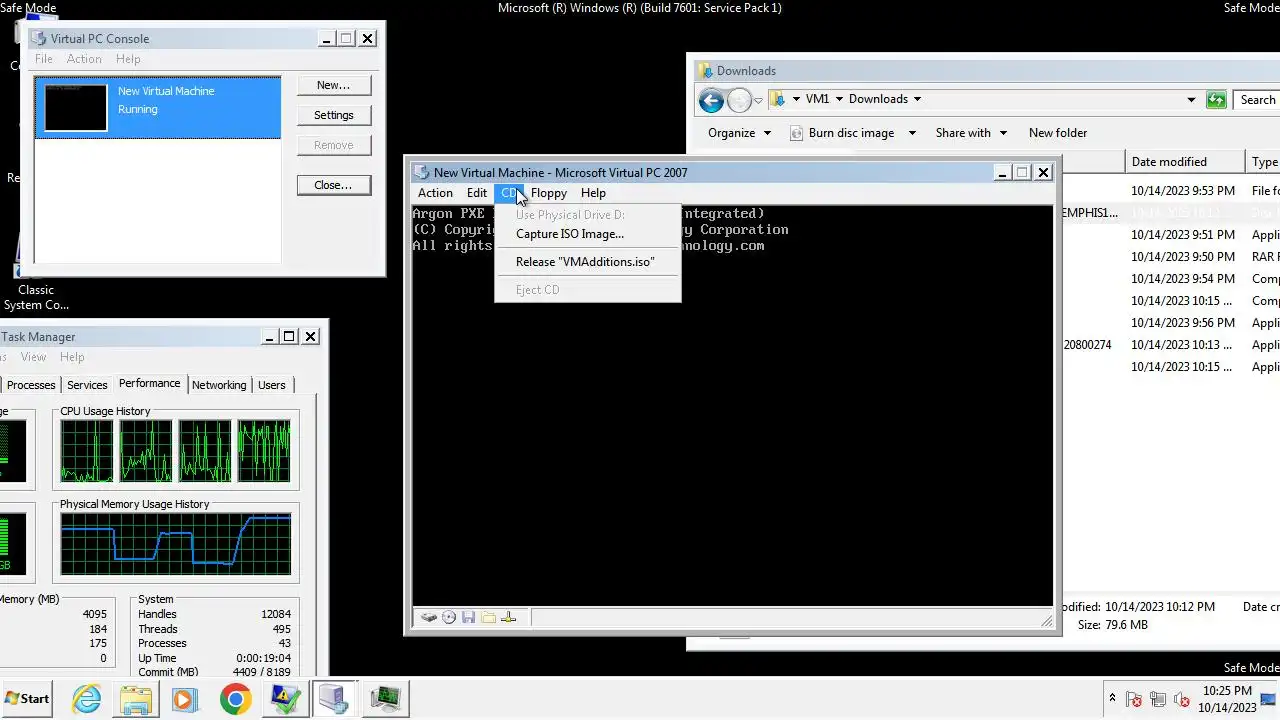Click the network tray icon

click(x=1158, y=700)
